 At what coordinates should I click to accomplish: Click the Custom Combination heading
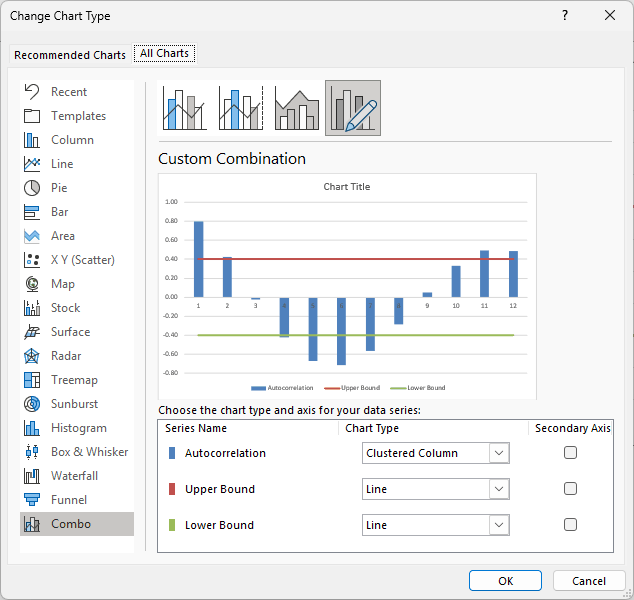(232, 158)
